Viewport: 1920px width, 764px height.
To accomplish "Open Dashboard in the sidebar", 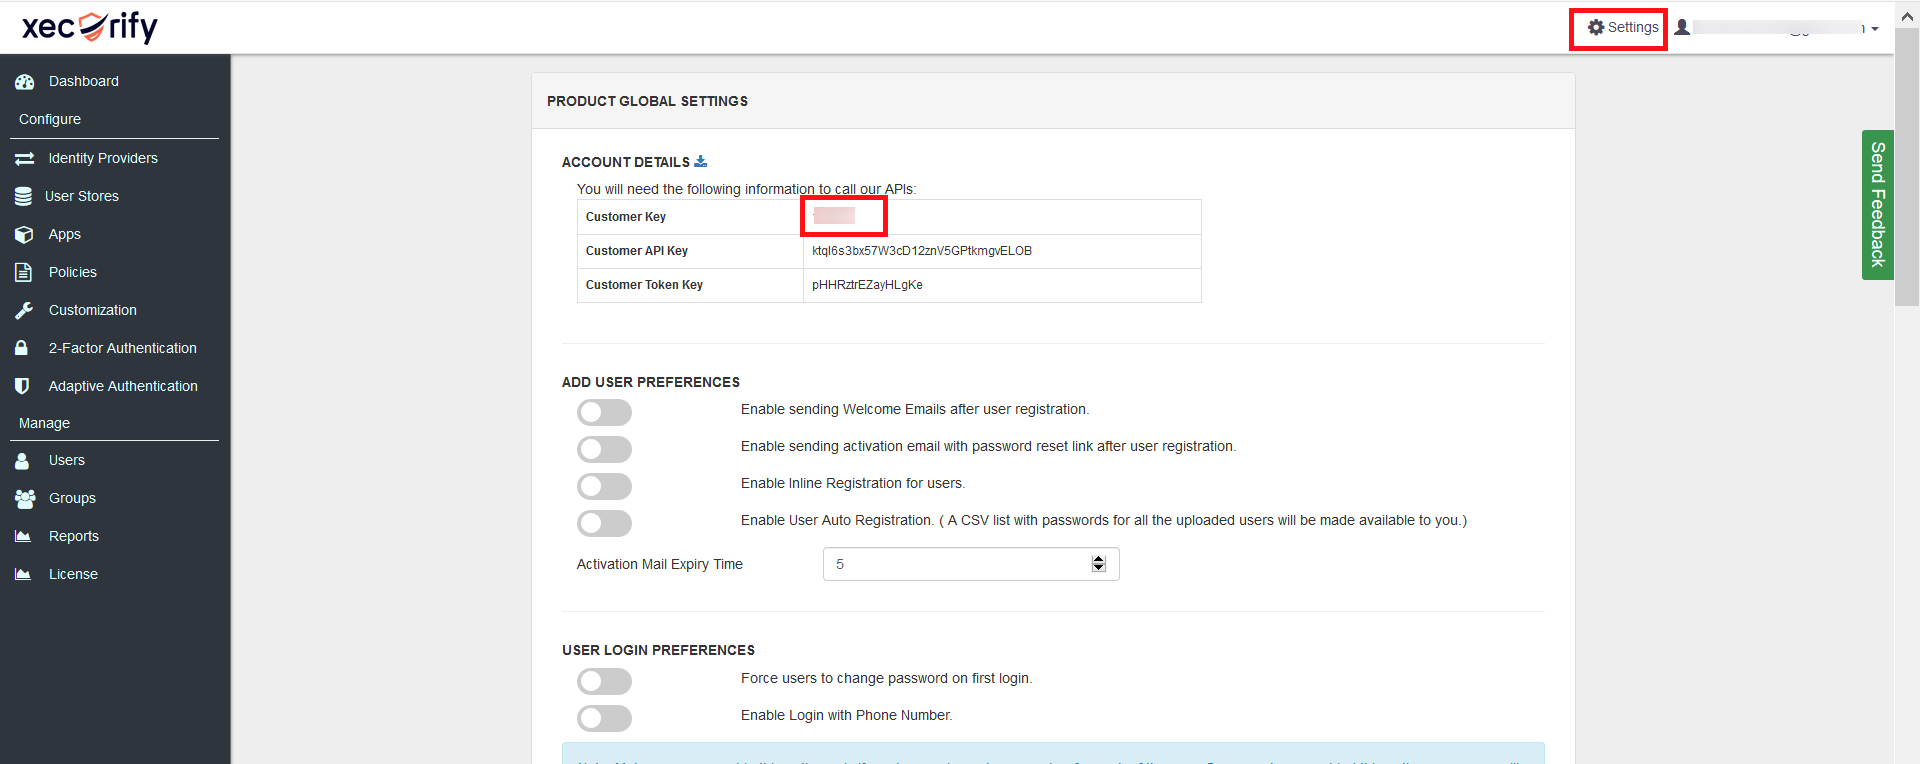I will [x=84, y=81].
